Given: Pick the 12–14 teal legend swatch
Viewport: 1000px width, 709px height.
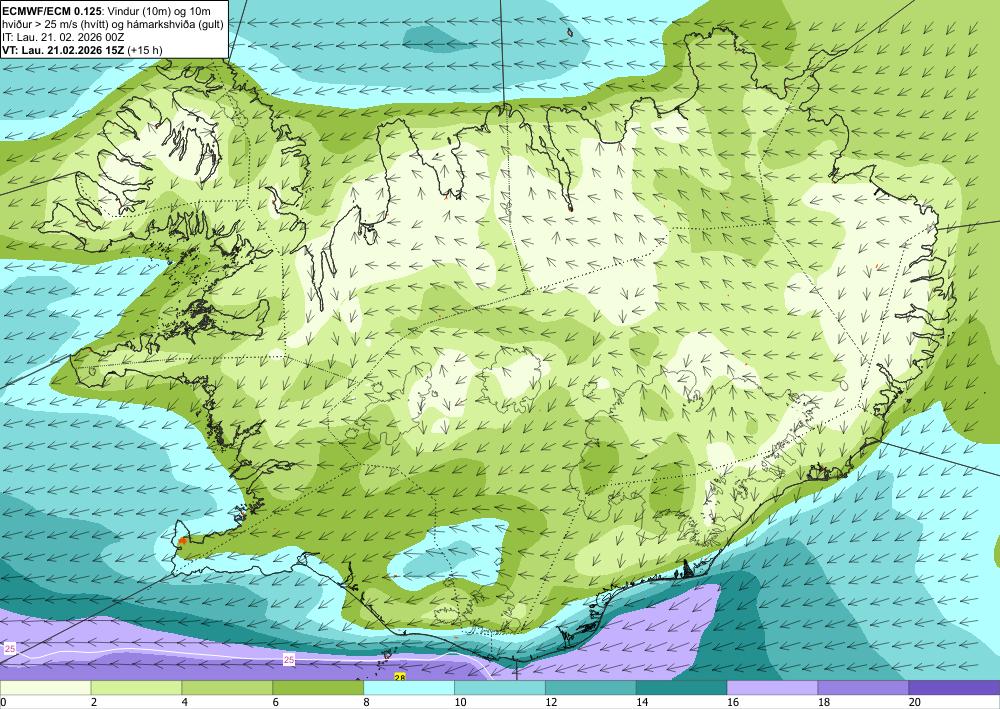Looking at the screenshot, I should point(591,687).
